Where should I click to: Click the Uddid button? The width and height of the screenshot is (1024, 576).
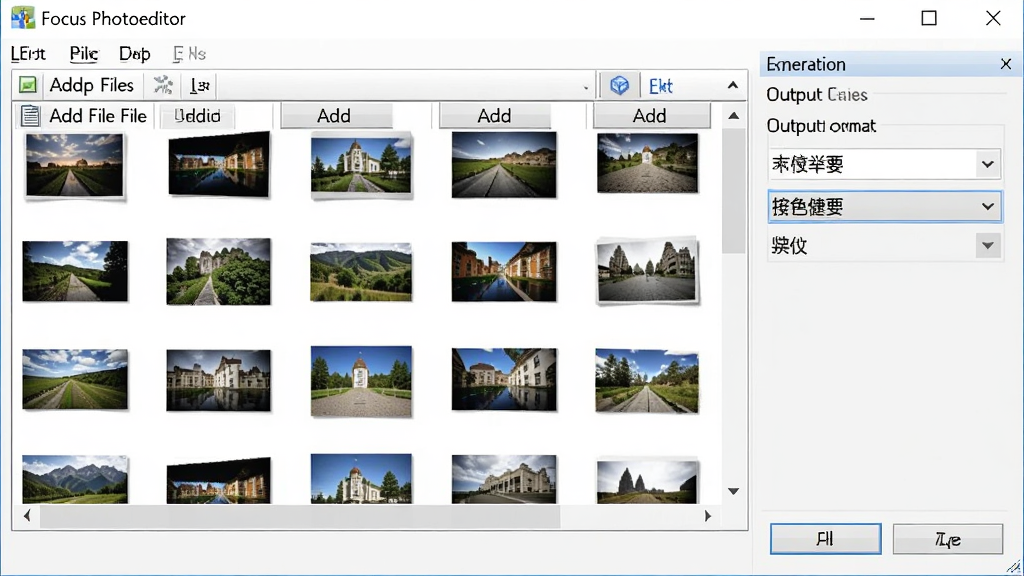tap(197, 116)
